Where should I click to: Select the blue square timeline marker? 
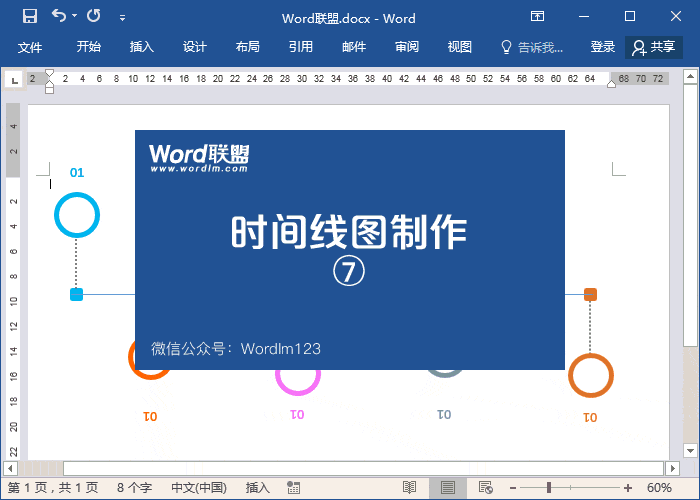76,295
